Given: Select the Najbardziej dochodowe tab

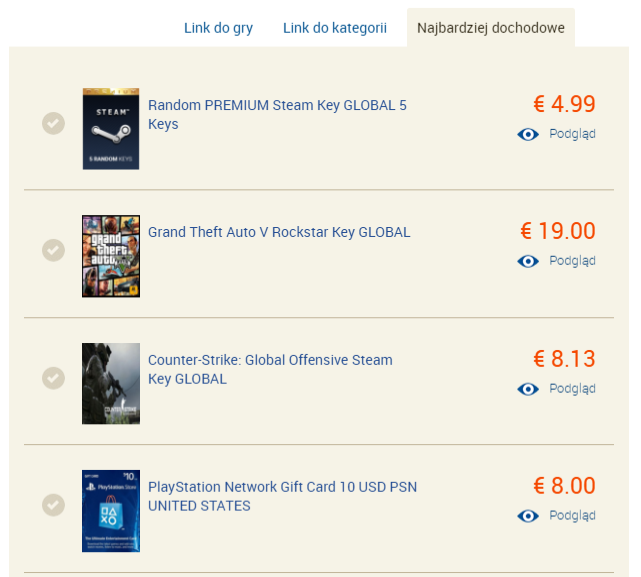Looking at the screenshot, I should 491,28.
